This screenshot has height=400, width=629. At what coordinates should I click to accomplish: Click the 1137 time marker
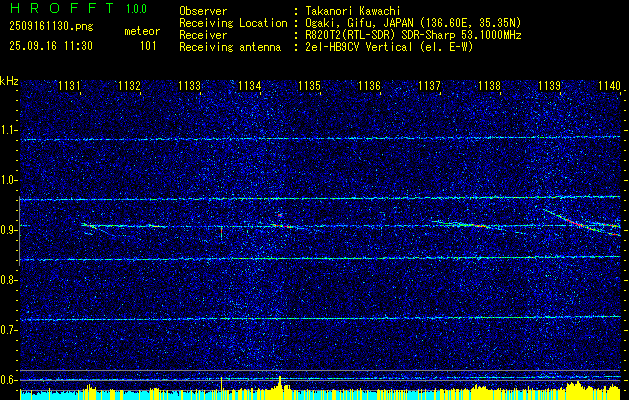tap(429, 86)
